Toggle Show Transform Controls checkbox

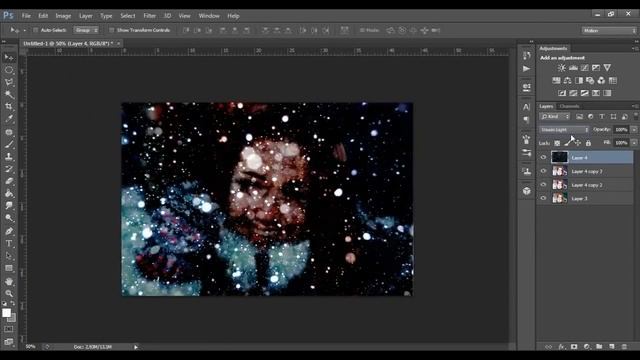pos(111,30)
